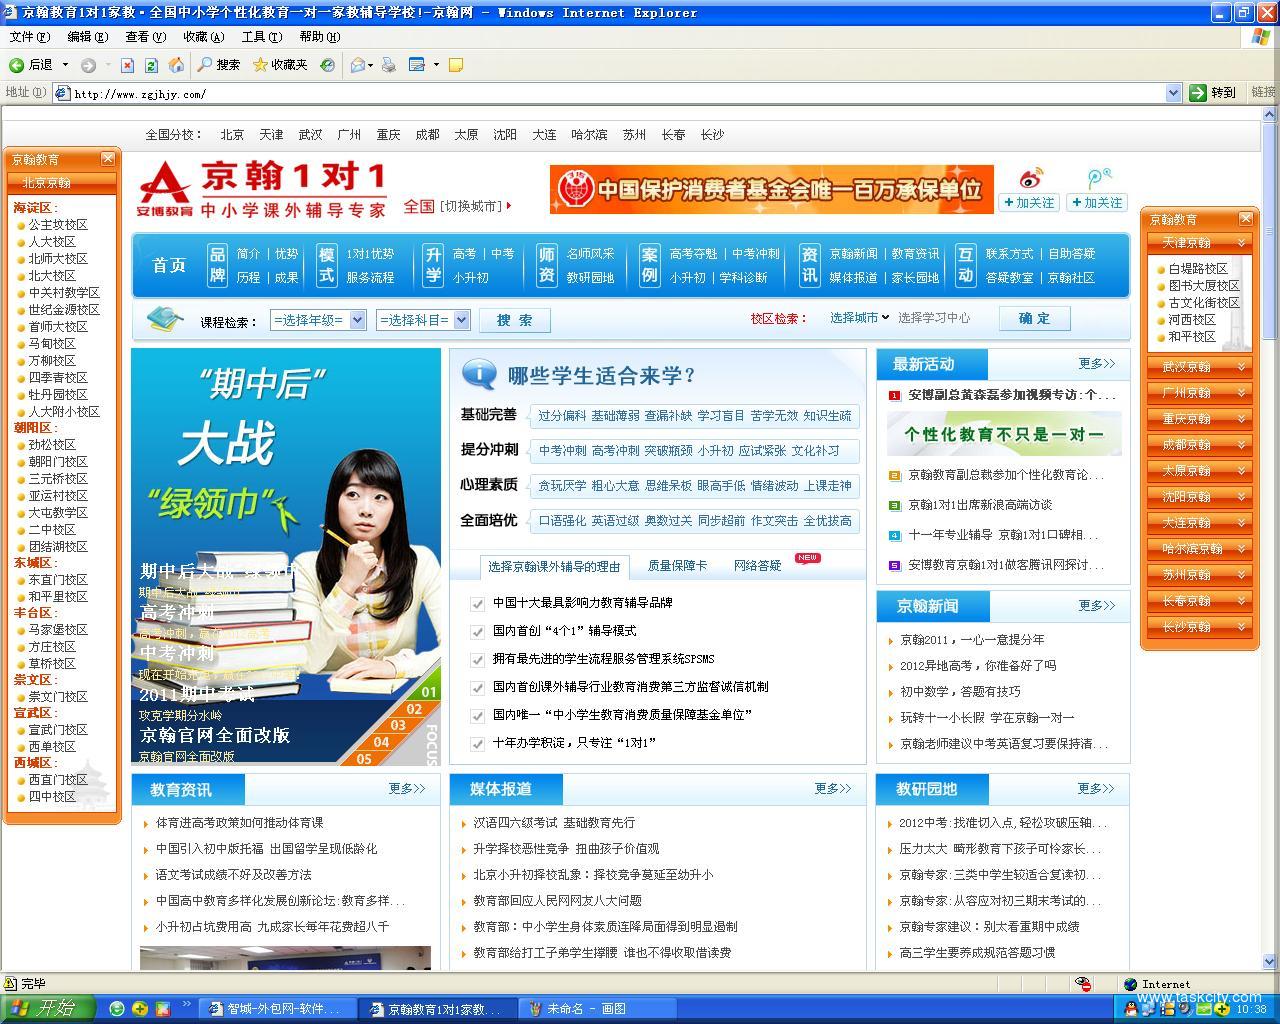Open the 收藏夹 favorites star

(280, 65)
